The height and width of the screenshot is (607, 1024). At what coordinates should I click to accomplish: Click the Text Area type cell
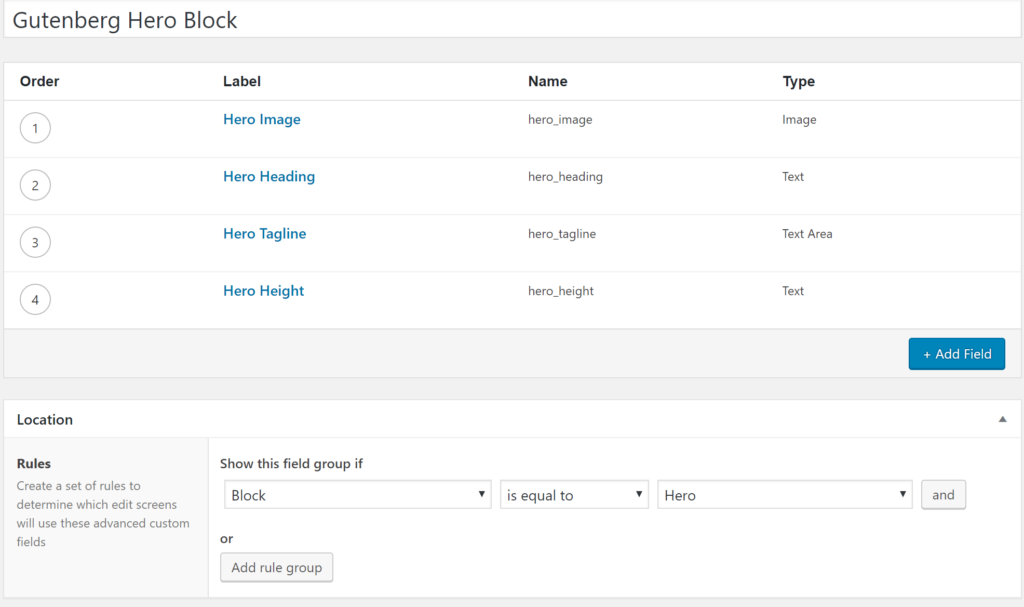(807, 234)
